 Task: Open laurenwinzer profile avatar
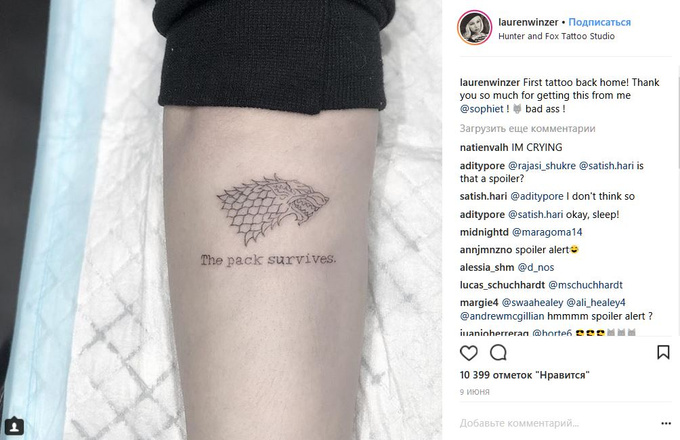(x=474, y=28)
